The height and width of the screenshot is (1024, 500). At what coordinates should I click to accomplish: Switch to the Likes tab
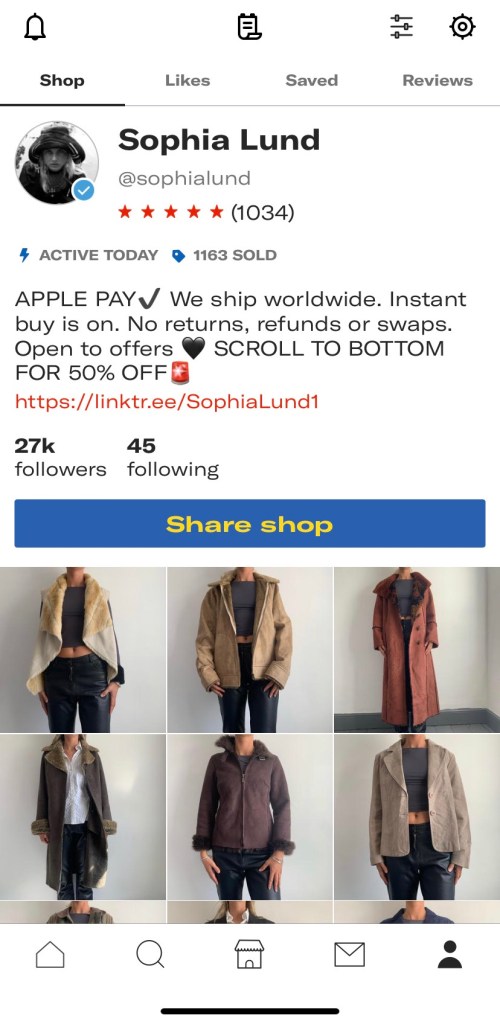(187, 81)
